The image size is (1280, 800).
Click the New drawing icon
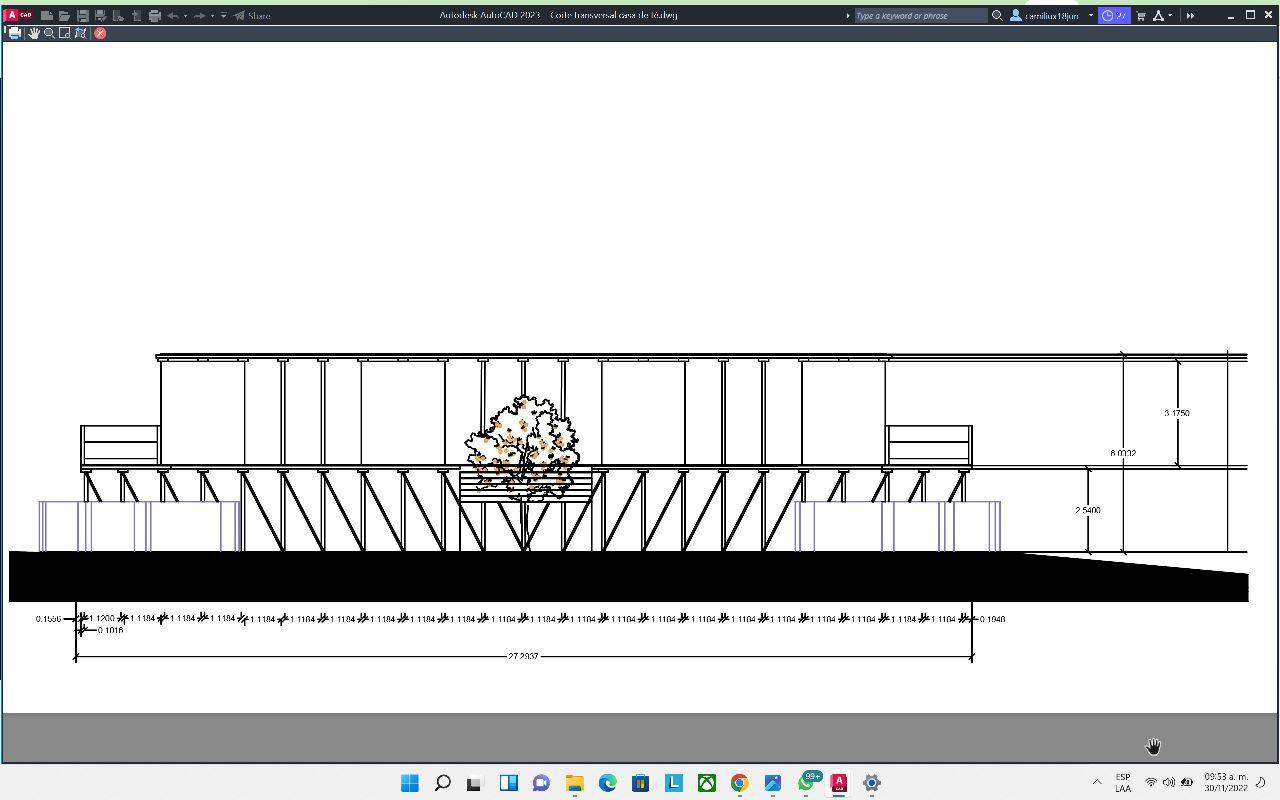tap(46, 16)
